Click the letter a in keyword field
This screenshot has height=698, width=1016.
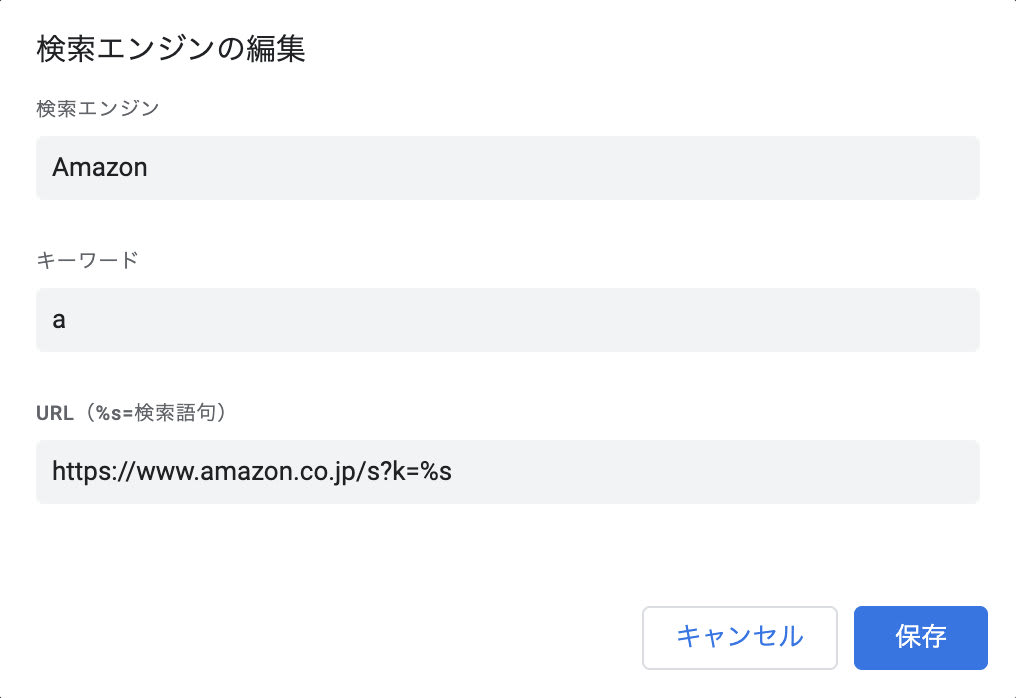(x=59, y=321)
